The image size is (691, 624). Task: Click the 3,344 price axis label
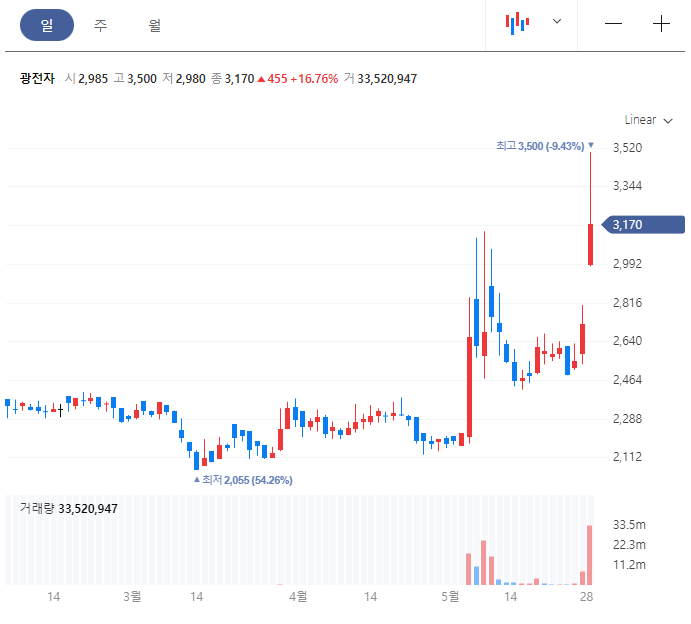click(628, 186)
